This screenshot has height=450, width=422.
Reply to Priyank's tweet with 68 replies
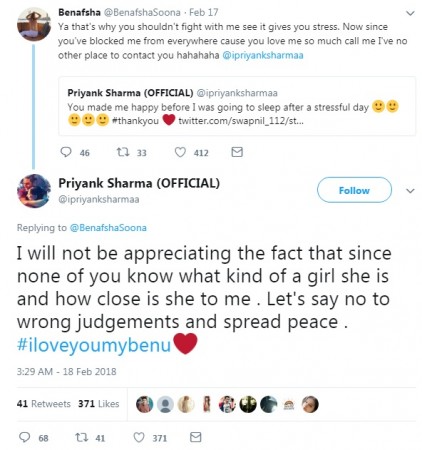[x=24, y=437]
